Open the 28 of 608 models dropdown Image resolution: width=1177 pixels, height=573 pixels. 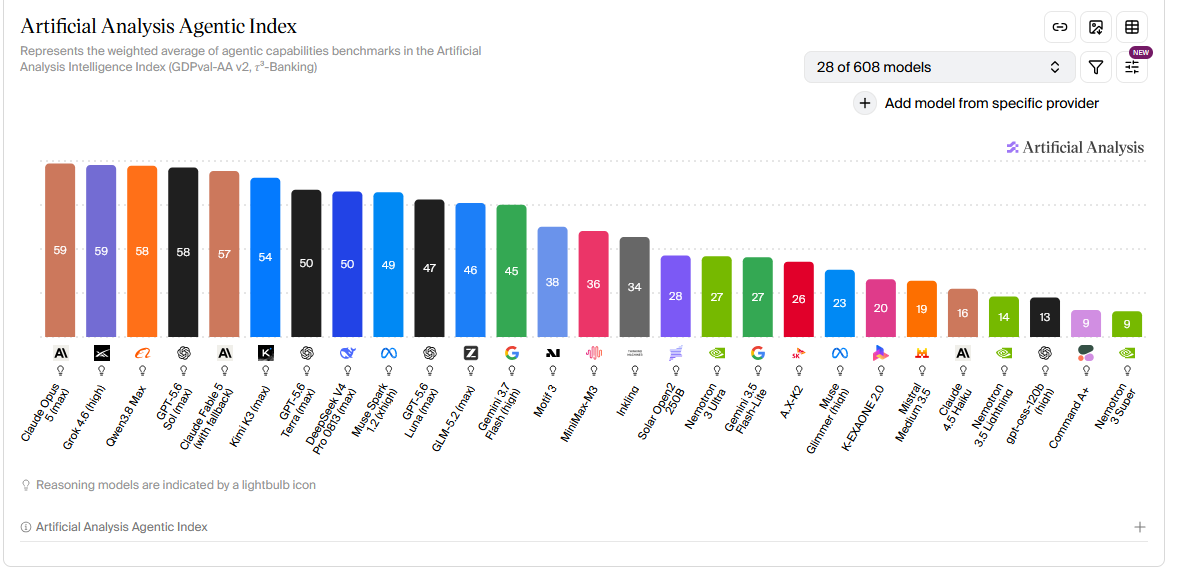(x=939, y=67)
